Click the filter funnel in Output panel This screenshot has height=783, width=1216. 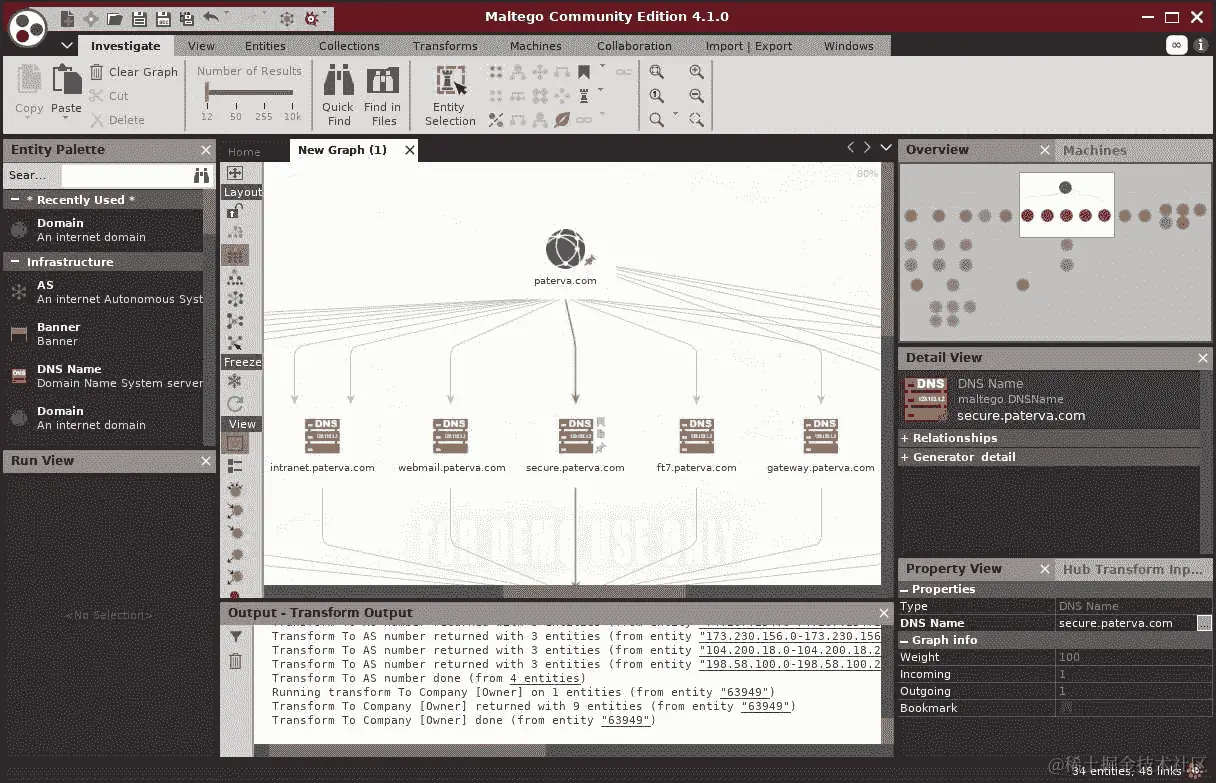pyautogui.click(x=236, y=637)
